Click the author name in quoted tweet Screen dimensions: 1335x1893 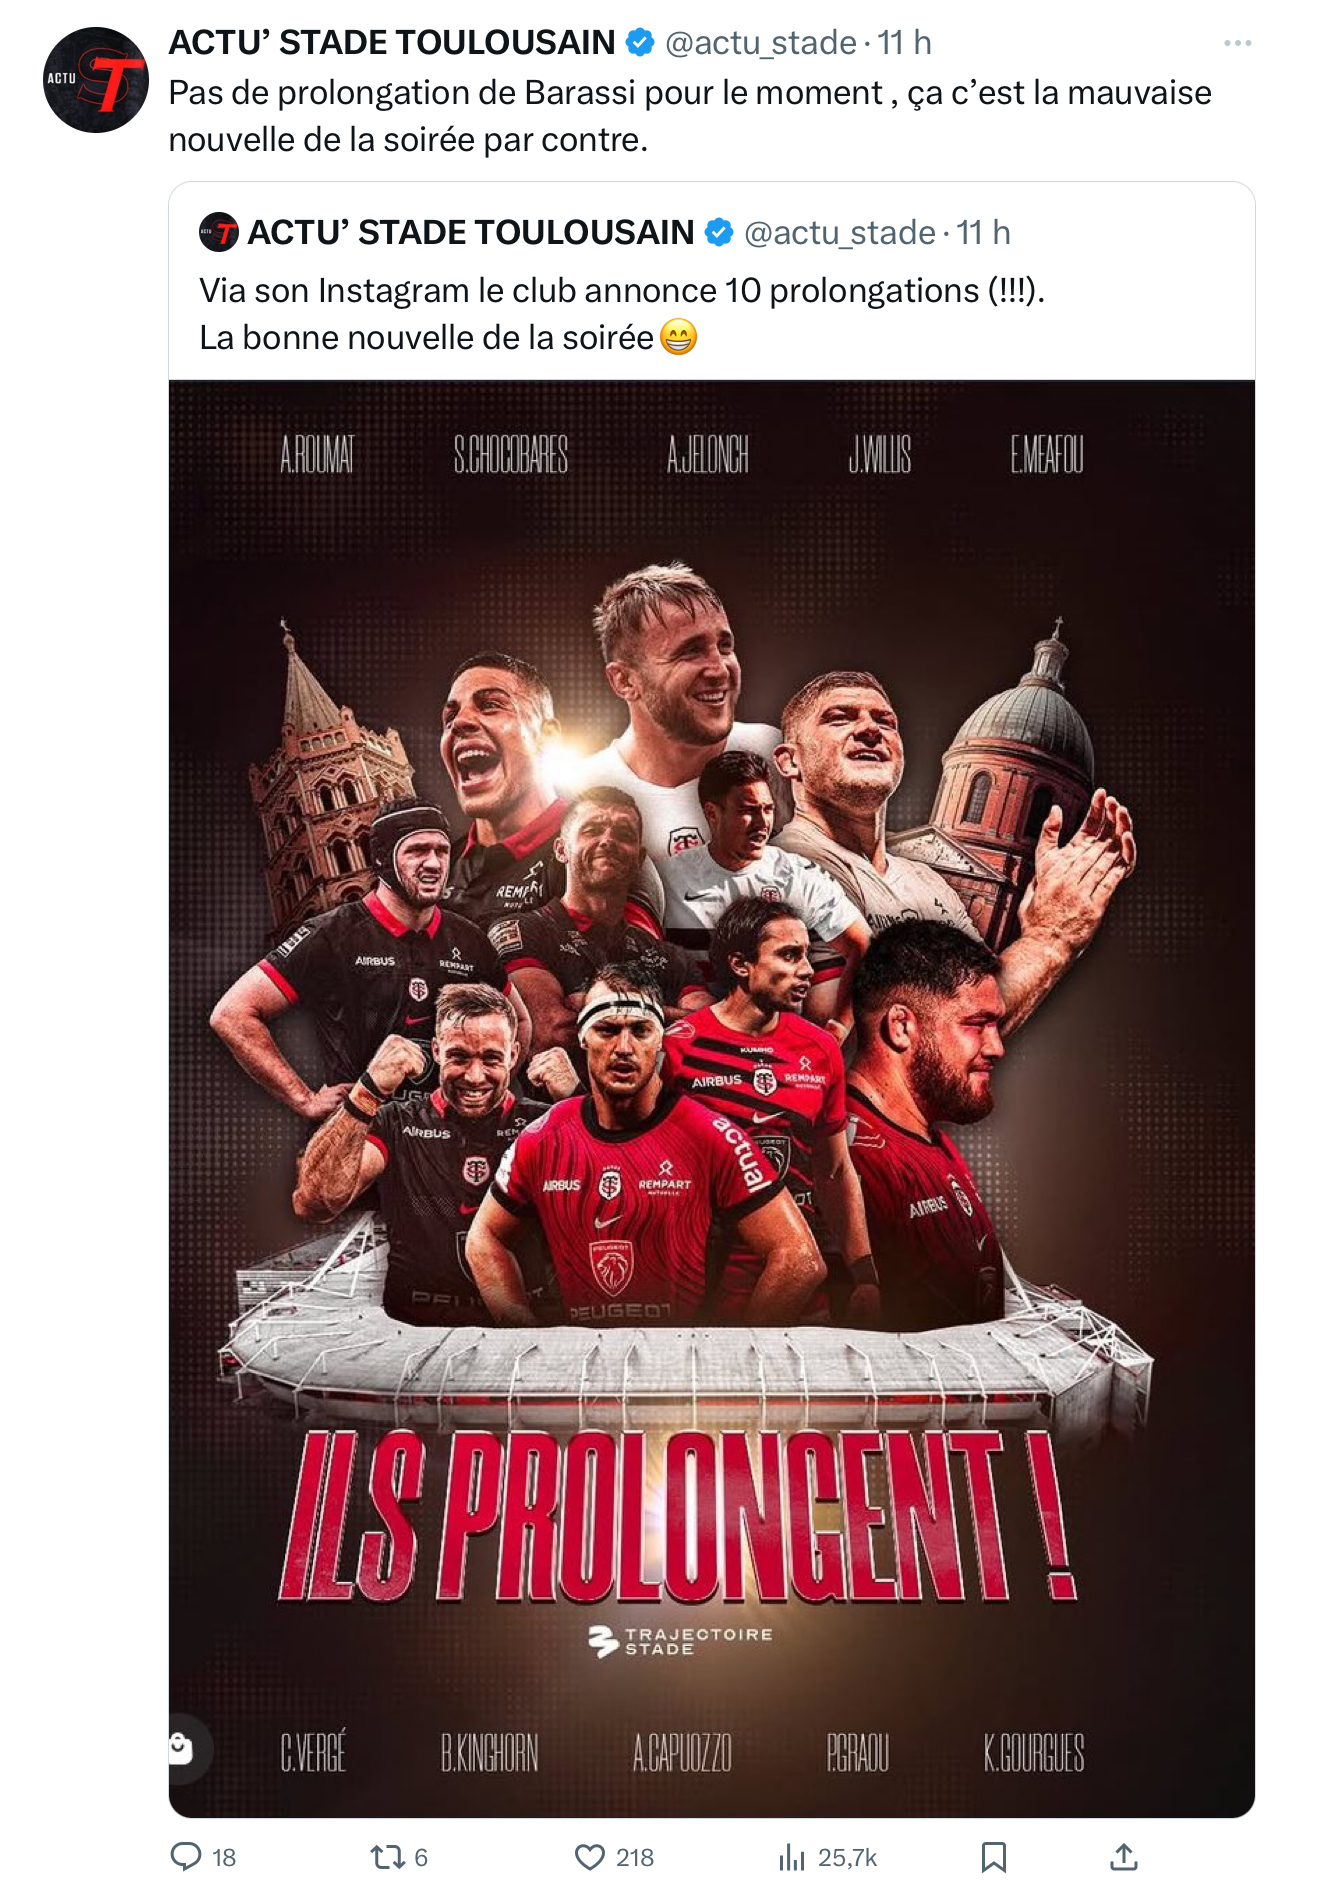coord(471,232)
